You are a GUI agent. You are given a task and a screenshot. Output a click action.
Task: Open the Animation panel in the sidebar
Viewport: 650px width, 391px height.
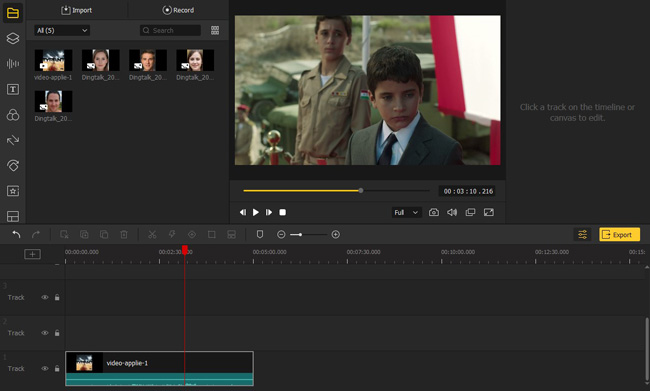(x=13, y=165)
